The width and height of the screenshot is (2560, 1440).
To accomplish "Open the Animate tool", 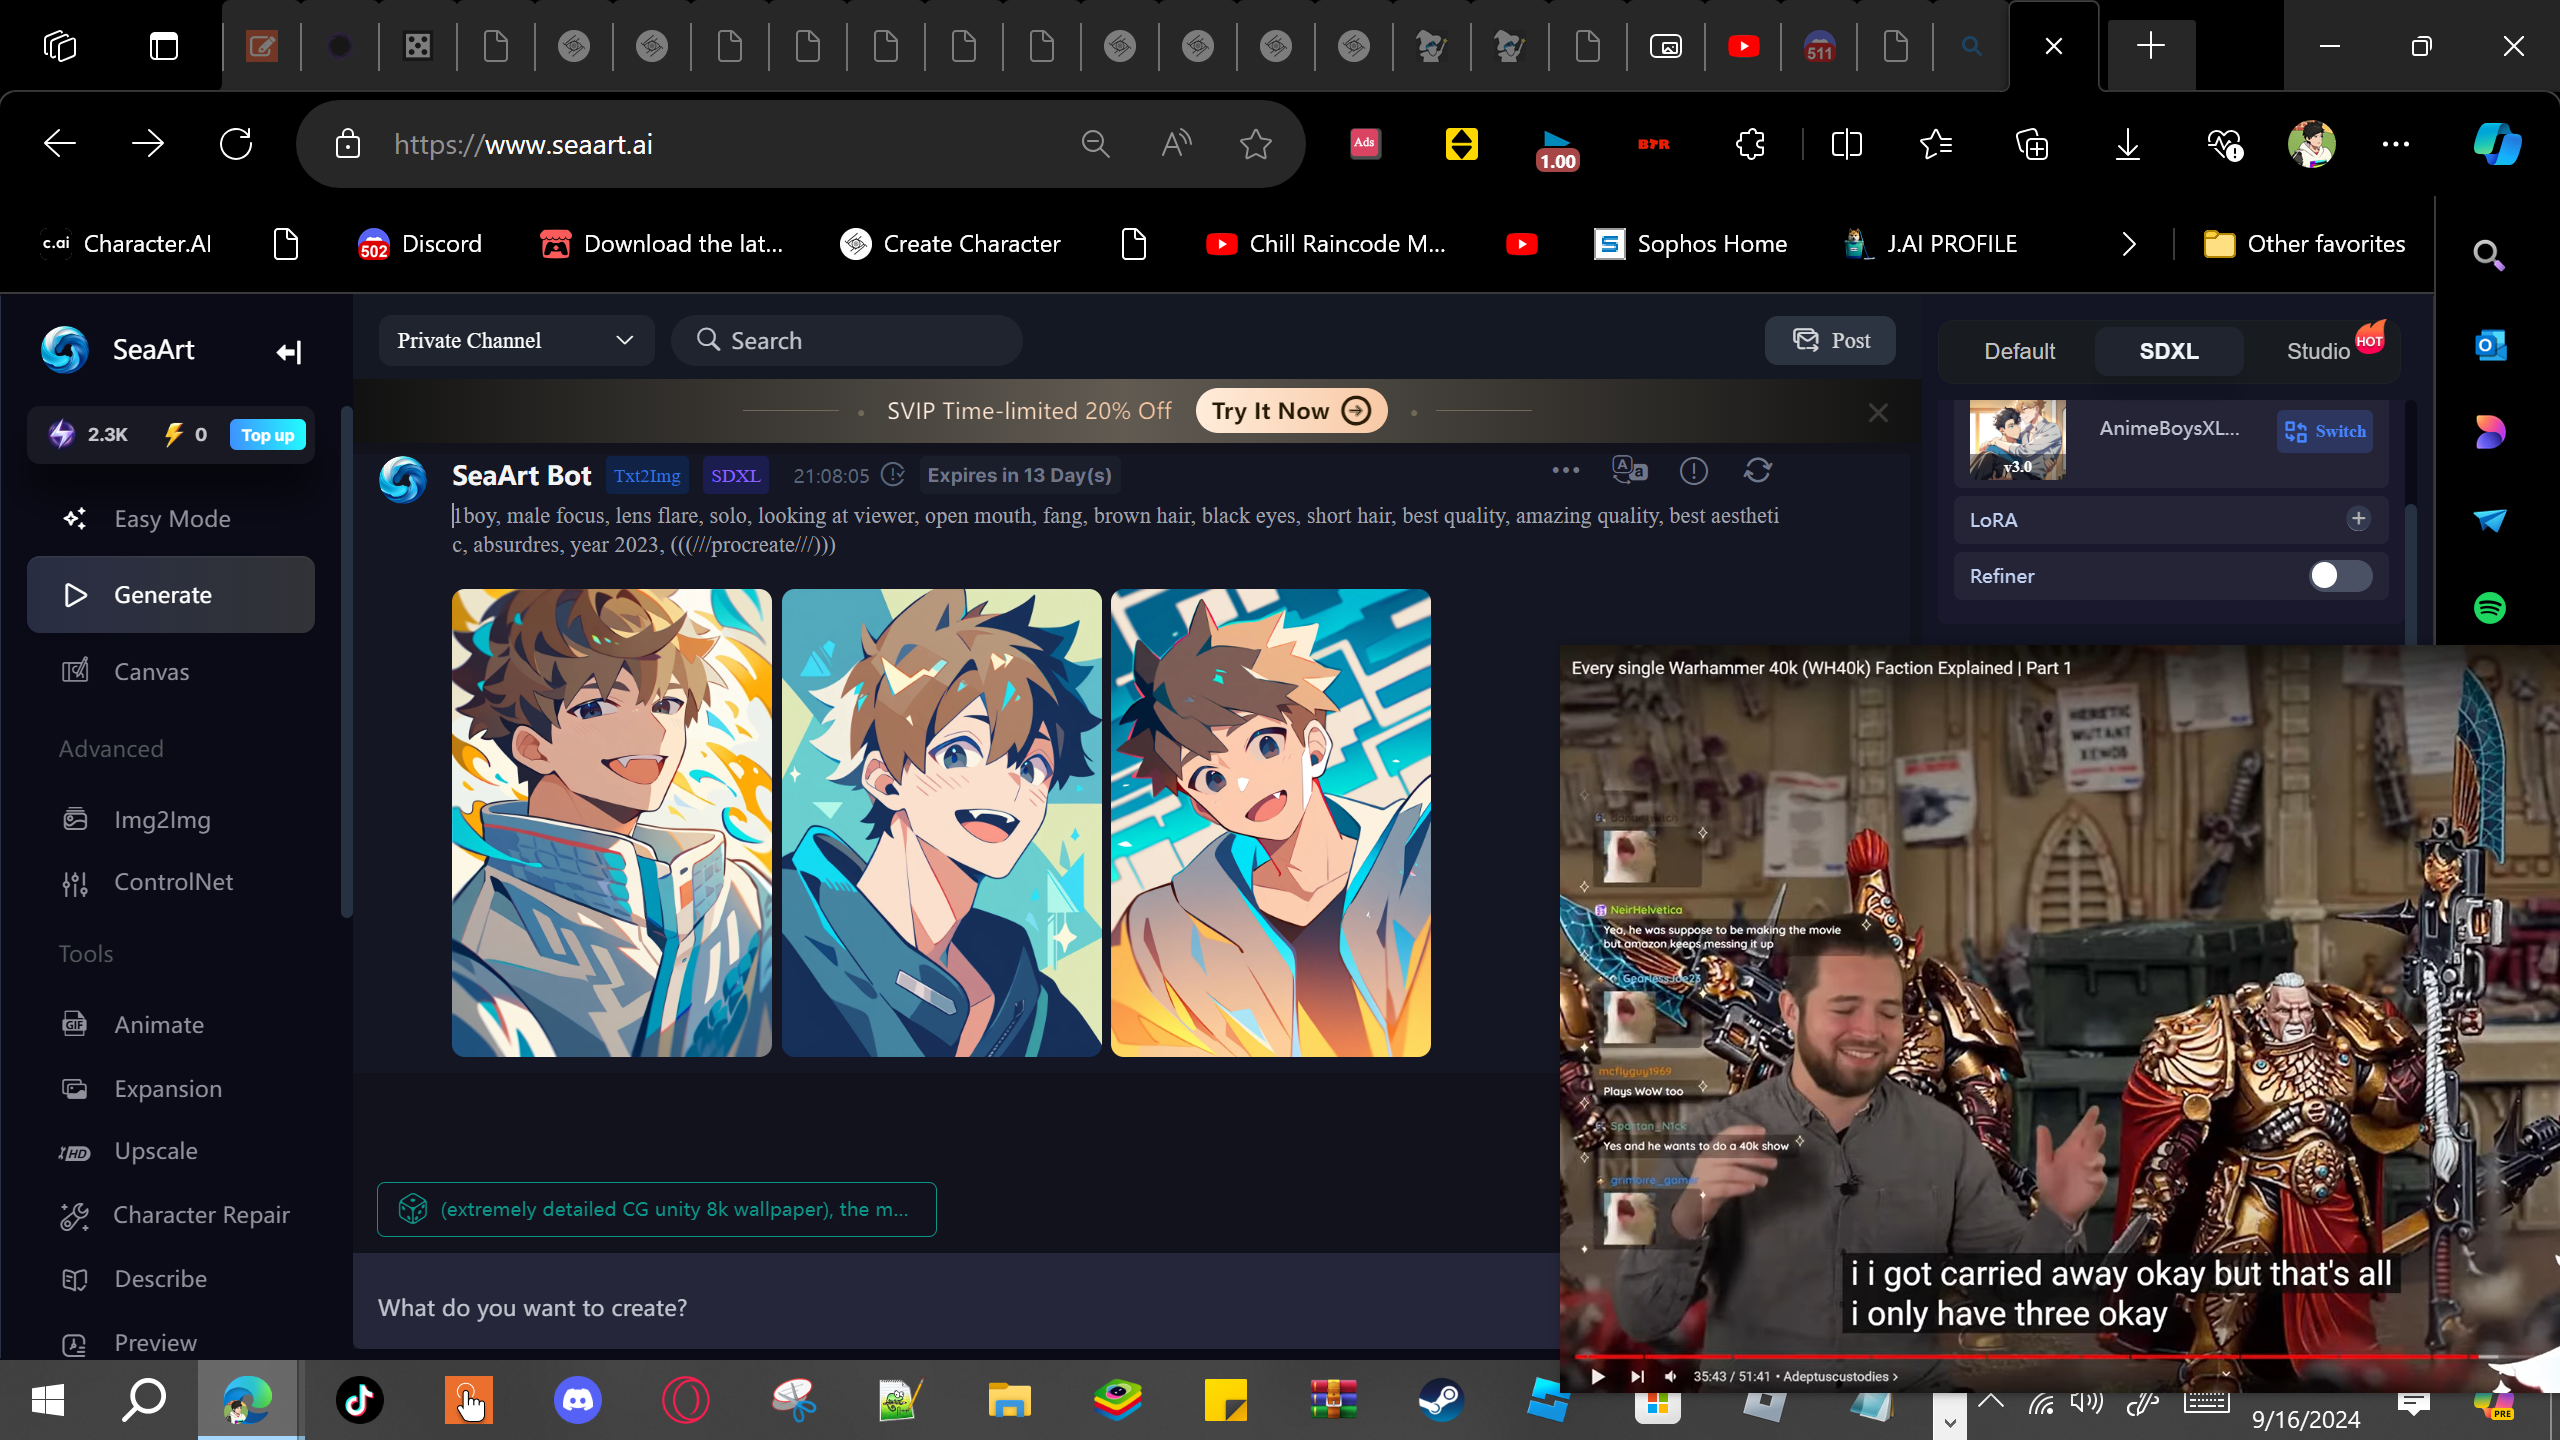I will point(171,1025).
